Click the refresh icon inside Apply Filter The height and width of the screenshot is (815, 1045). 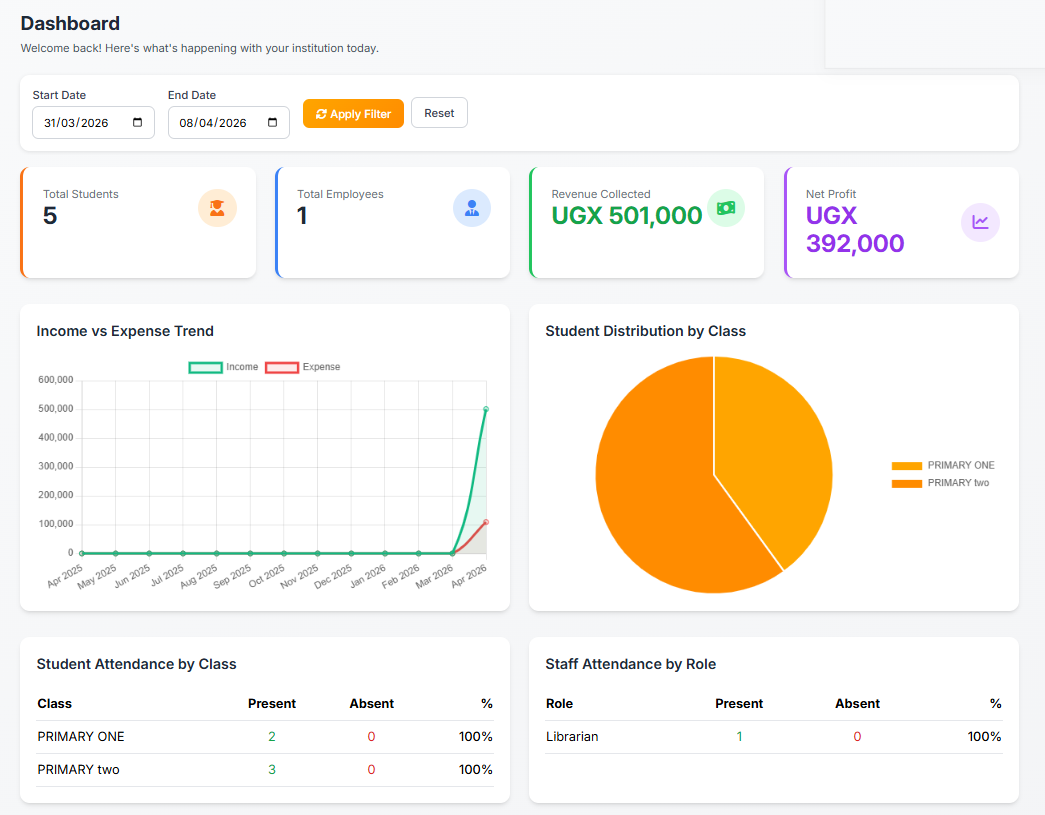click(x=320, y=113)
